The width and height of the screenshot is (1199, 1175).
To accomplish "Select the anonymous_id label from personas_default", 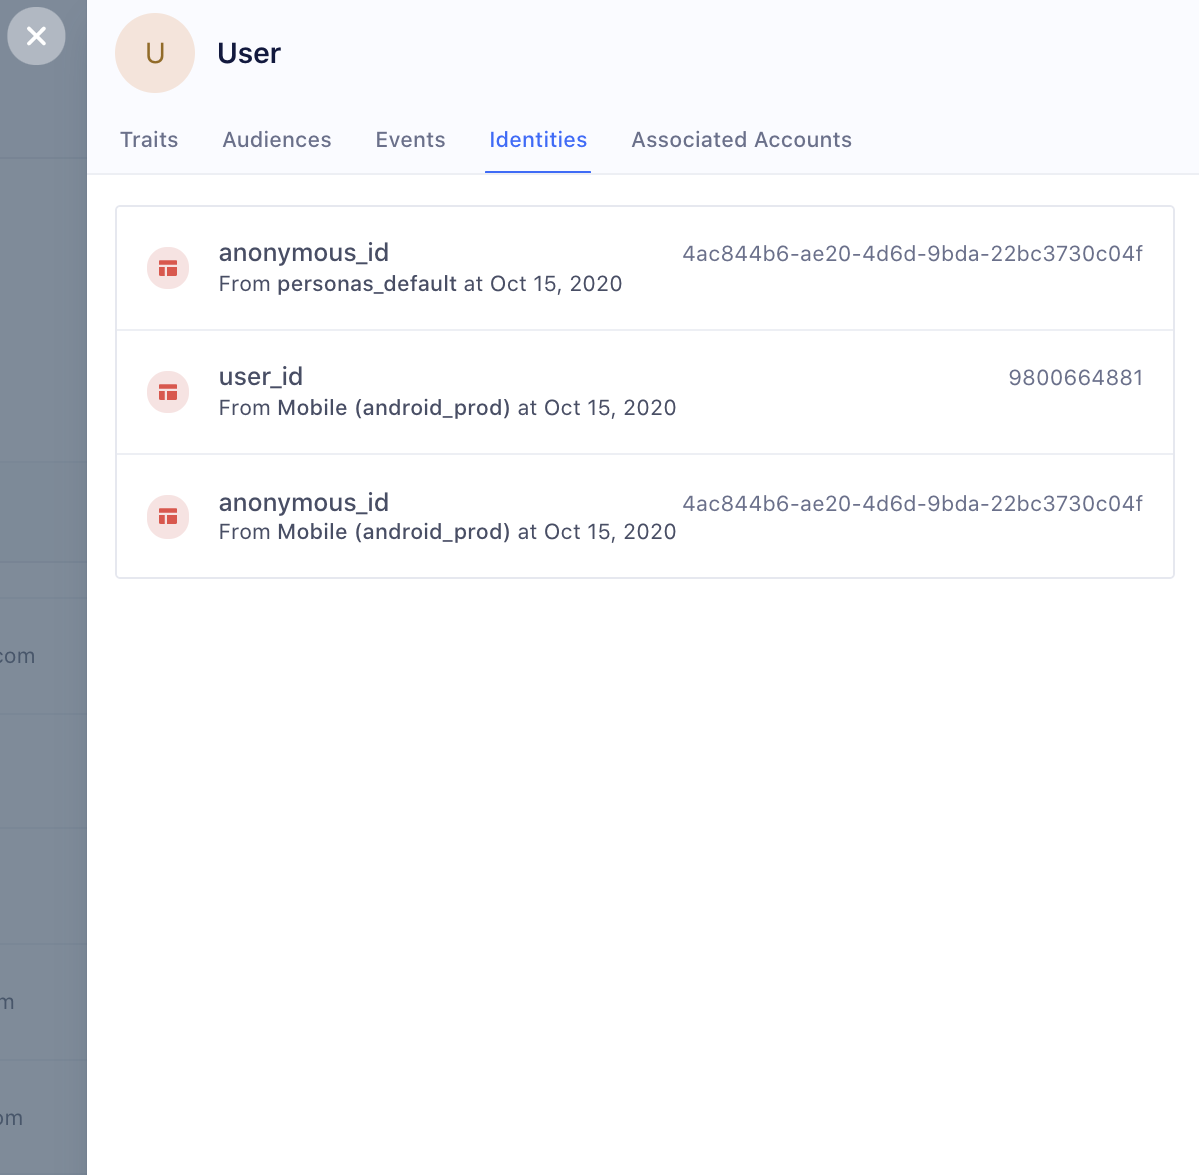I will coord(304,253).
